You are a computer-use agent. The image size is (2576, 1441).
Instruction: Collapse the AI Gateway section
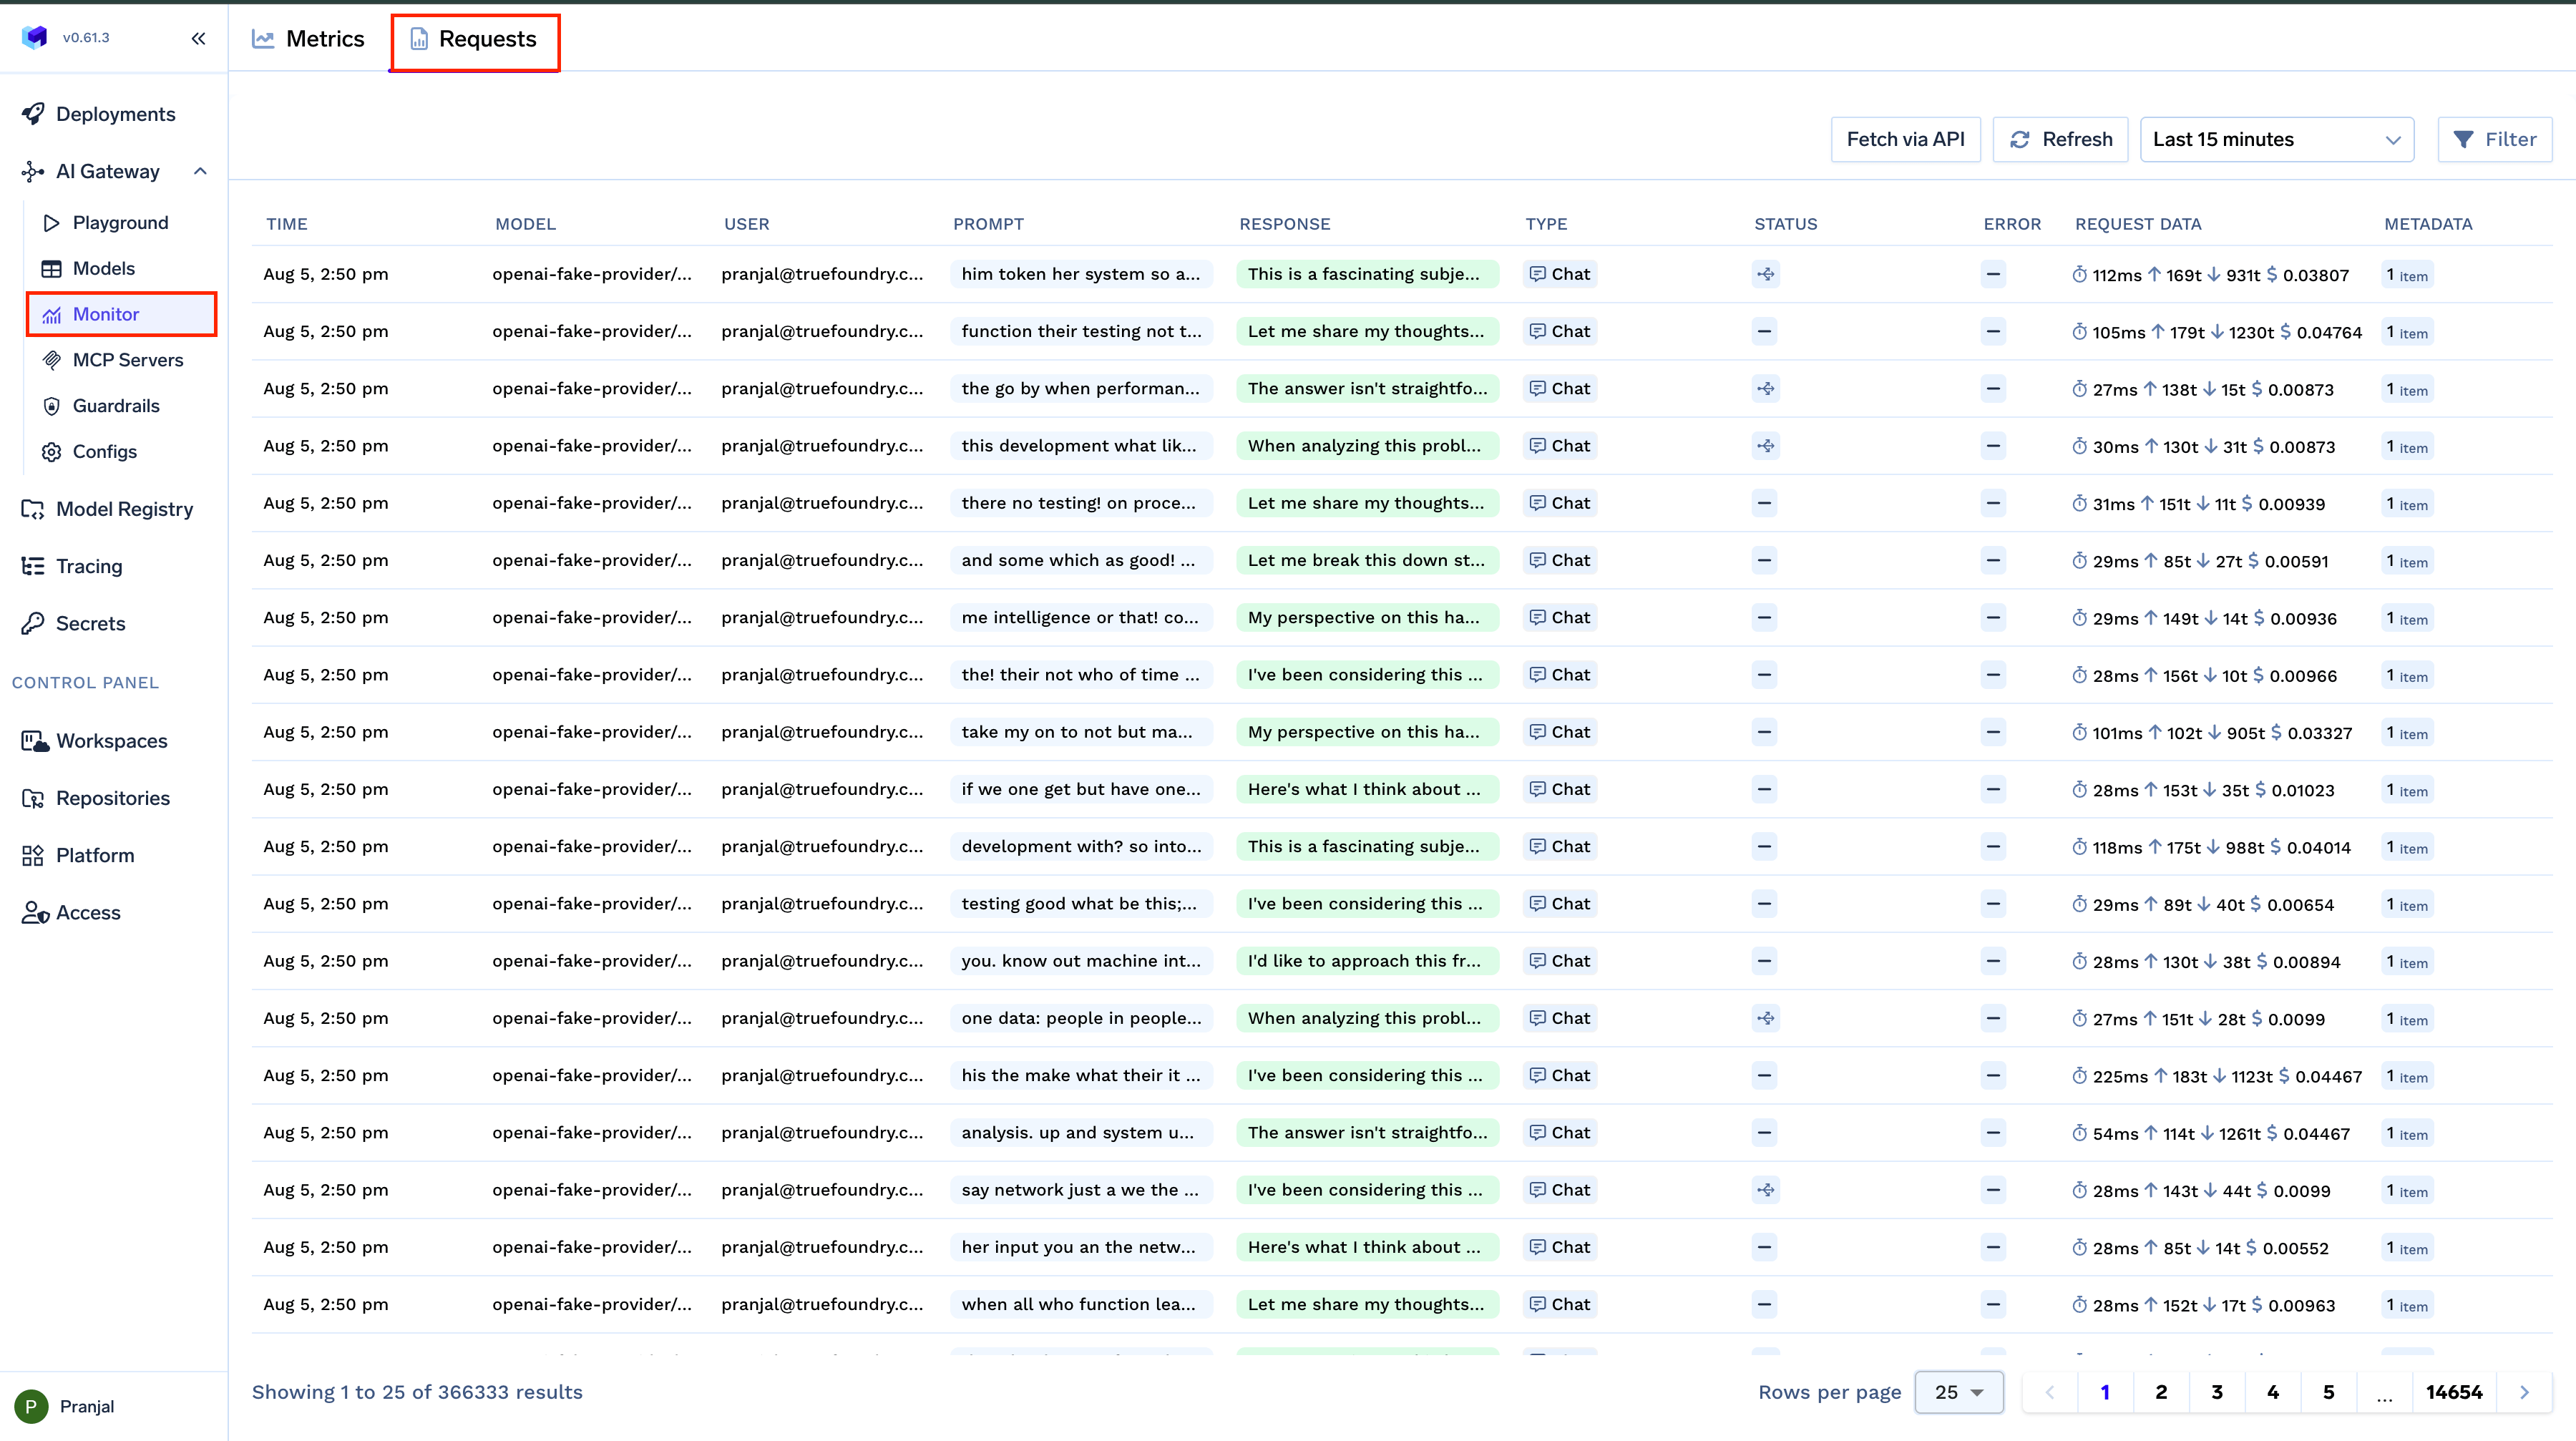(x=200, y=171)
